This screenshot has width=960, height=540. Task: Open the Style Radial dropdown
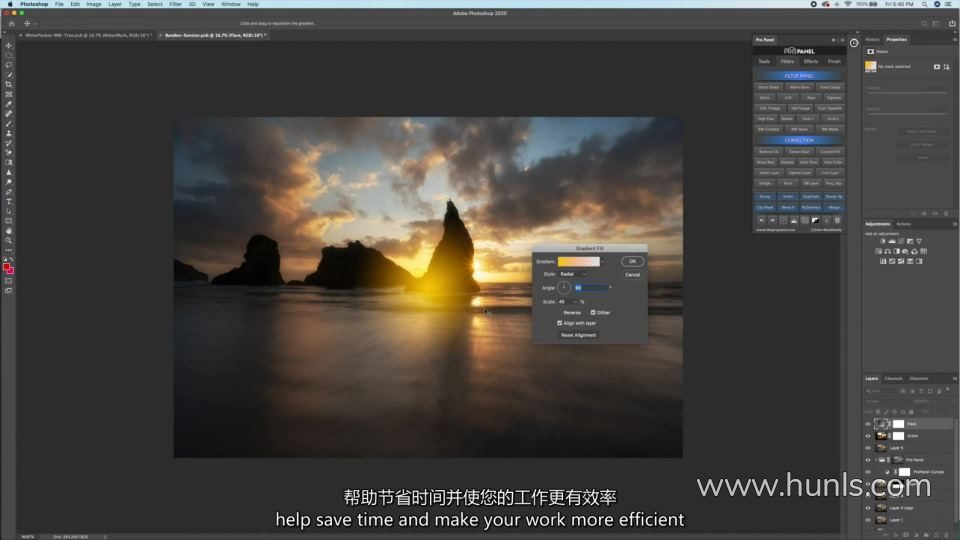pyautogui.click(x=573, y=274)
